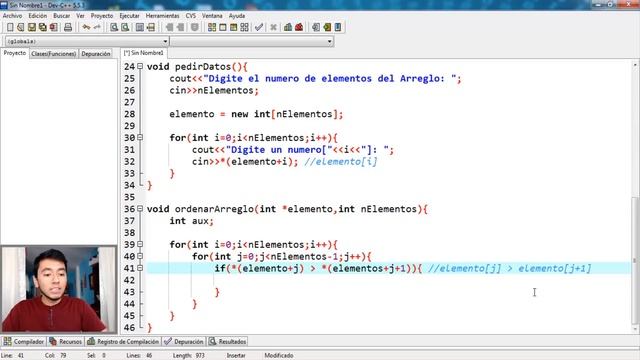Click the Replace magnifier icon
Image resolution: width=640 pixels, height=360 pixels.
125,27
